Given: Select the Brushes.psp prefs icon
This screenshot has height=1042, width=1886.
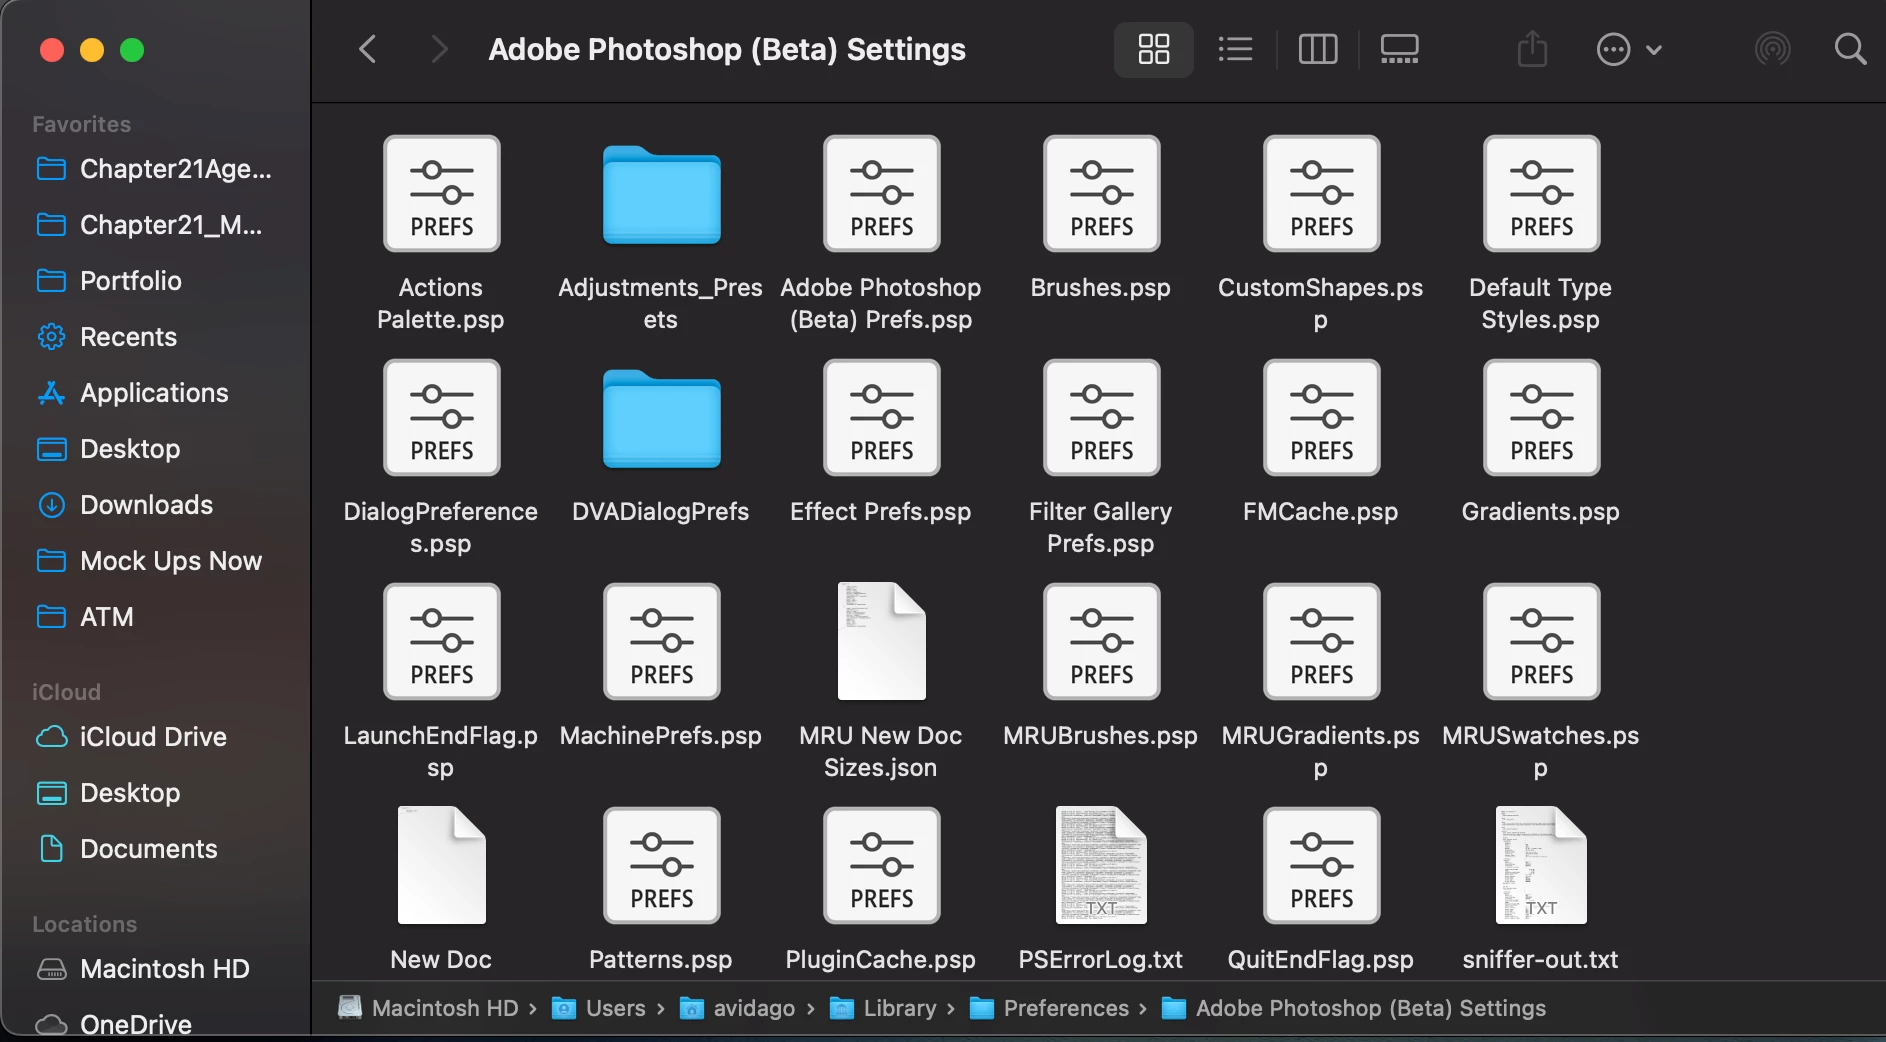Looking at the screenshot, I should coord(1101,193).
